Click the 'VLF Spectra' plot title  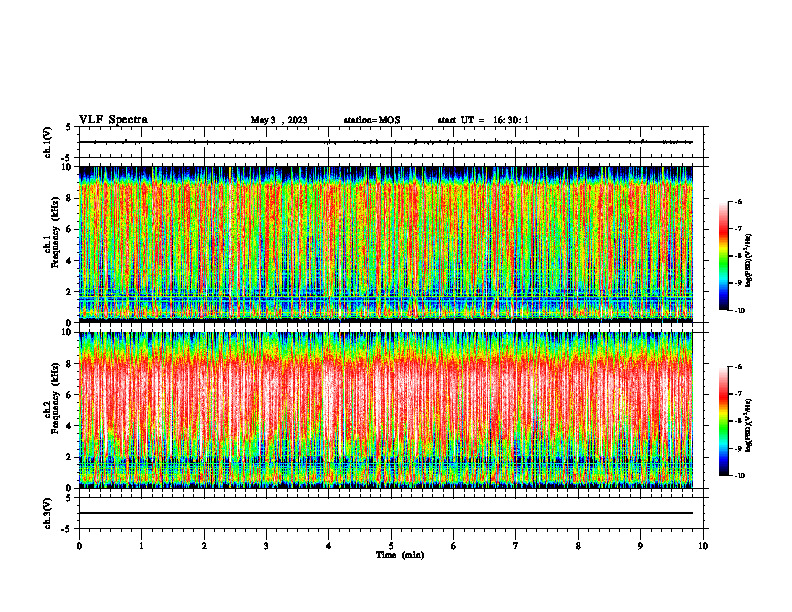113,120
